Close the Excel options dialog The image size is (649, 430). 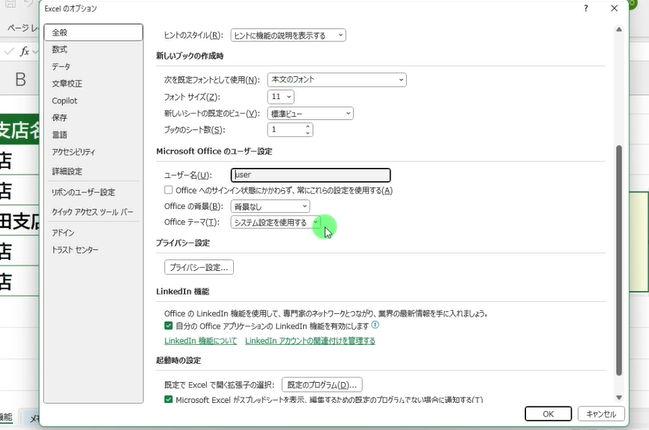click(614, 8)
